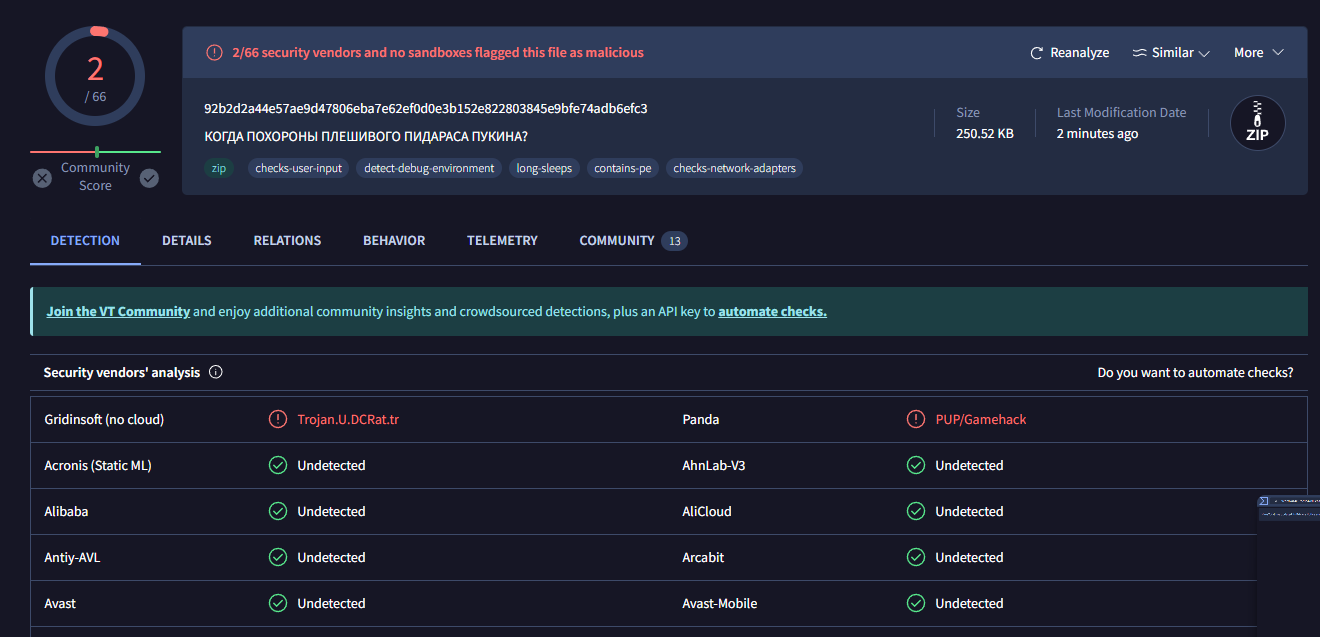The image size is (1320, 637).
Task: Follow the Join the VT Community link
Action: click(118, 311)
